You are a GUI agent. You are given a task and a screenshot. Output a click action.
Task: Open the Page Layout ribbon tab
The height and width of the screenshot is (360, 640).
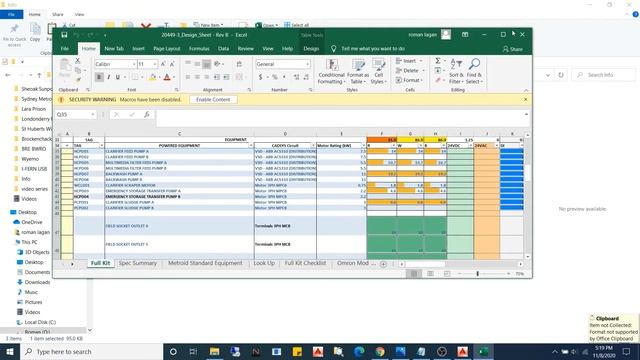pyautogui.click(x=167, y=49)
